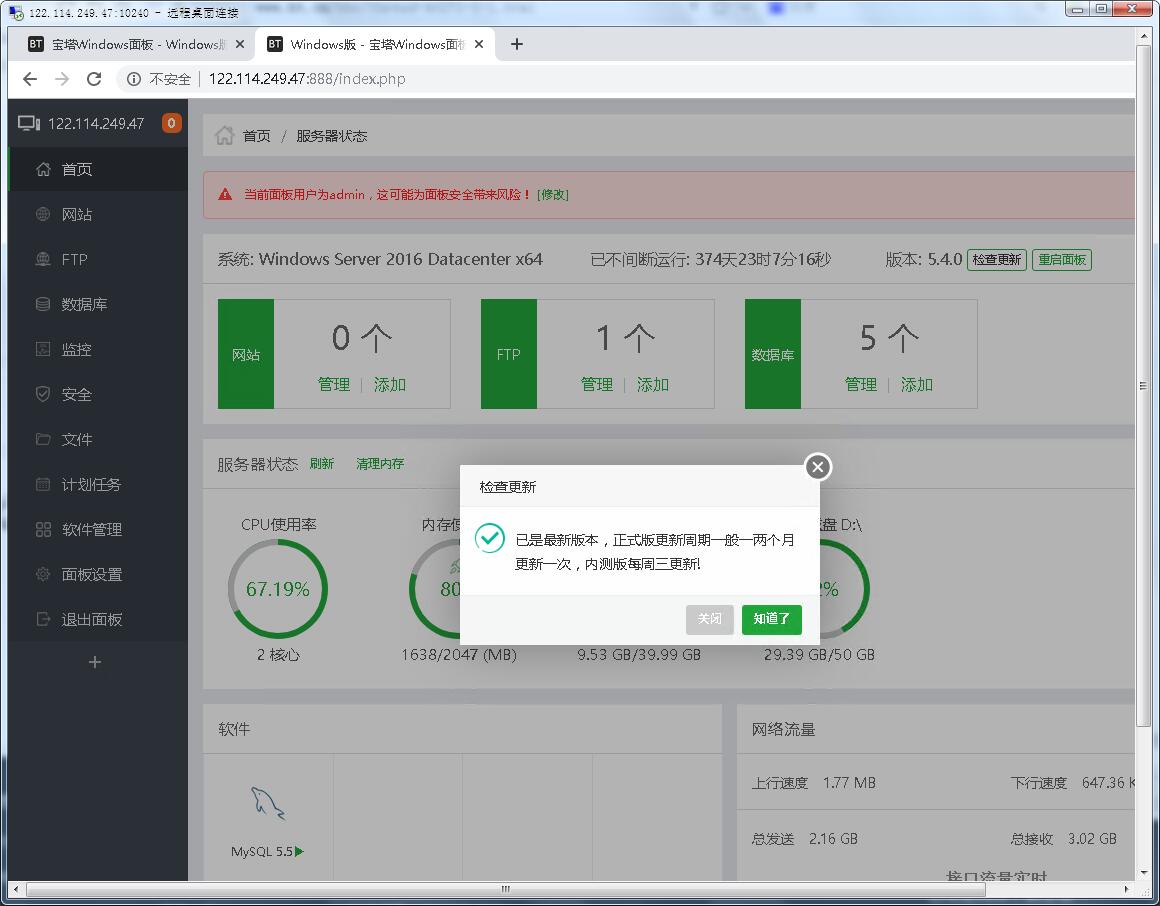The width and height of the screenshot is (1160, 906).
Task: Click 添加 under the 网站 count
Action: tap(390, 385)
